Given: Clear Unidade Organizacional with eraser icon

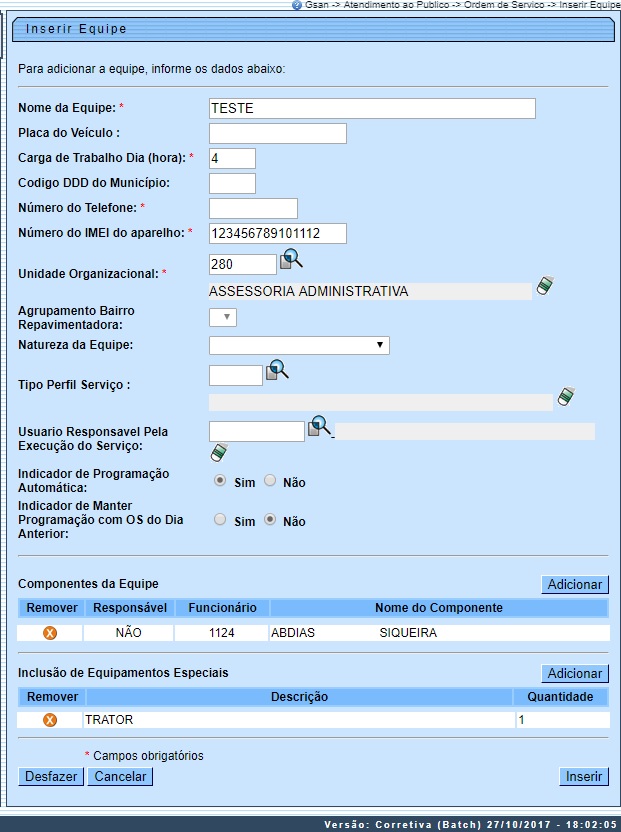Looking at the screenshot, I should point(545,285).
